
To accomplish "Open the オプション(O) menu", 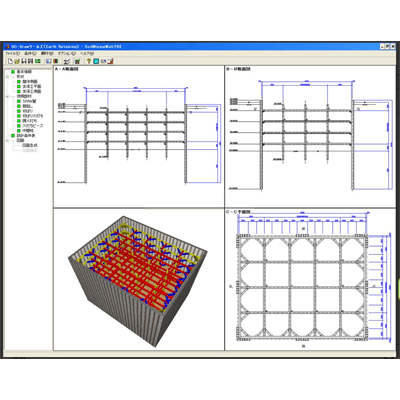I will click(67, 53).
